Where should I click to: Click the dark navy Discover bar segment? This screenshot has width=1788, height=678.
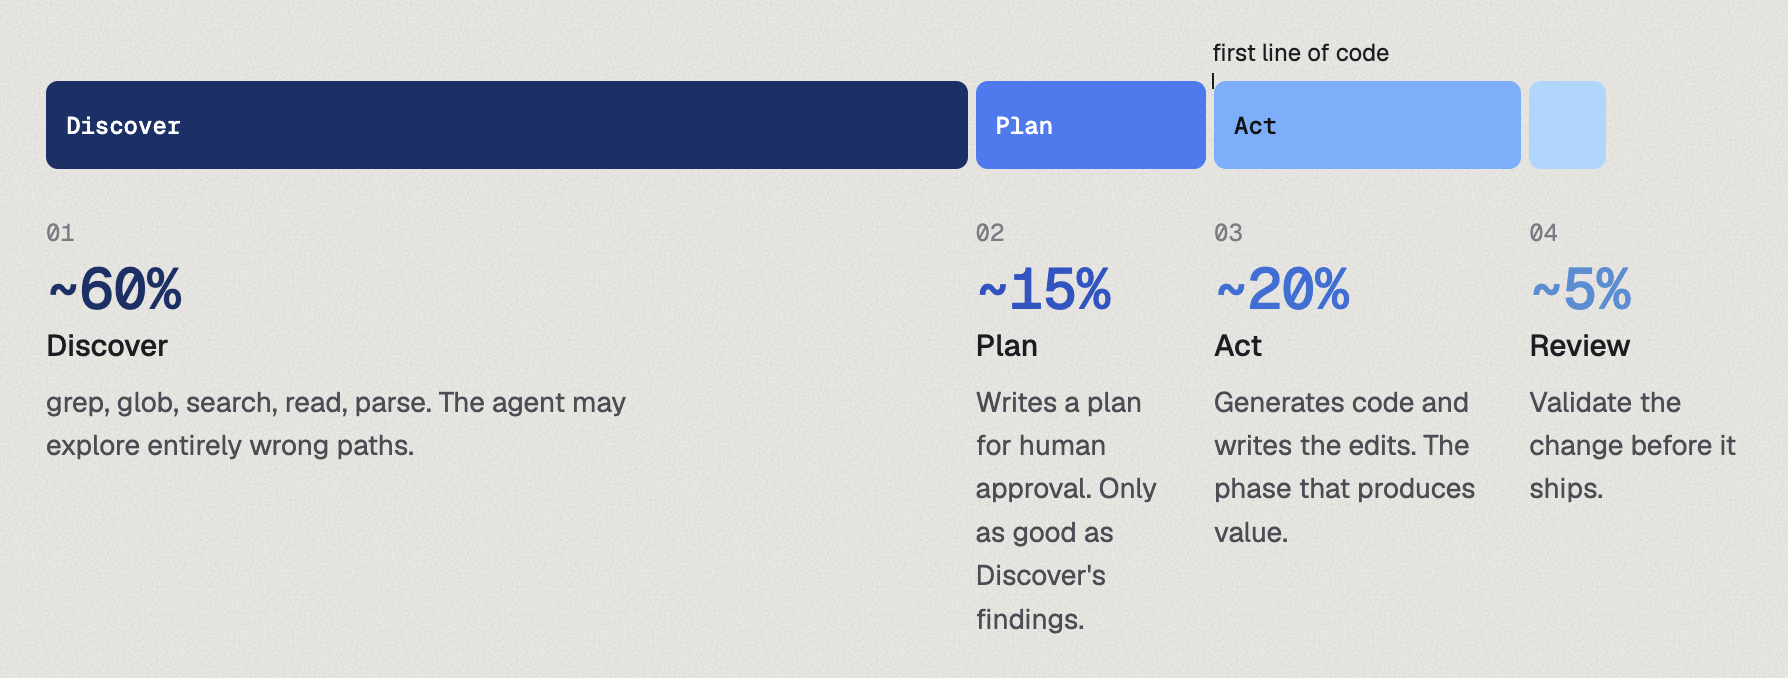coord(507,125)
